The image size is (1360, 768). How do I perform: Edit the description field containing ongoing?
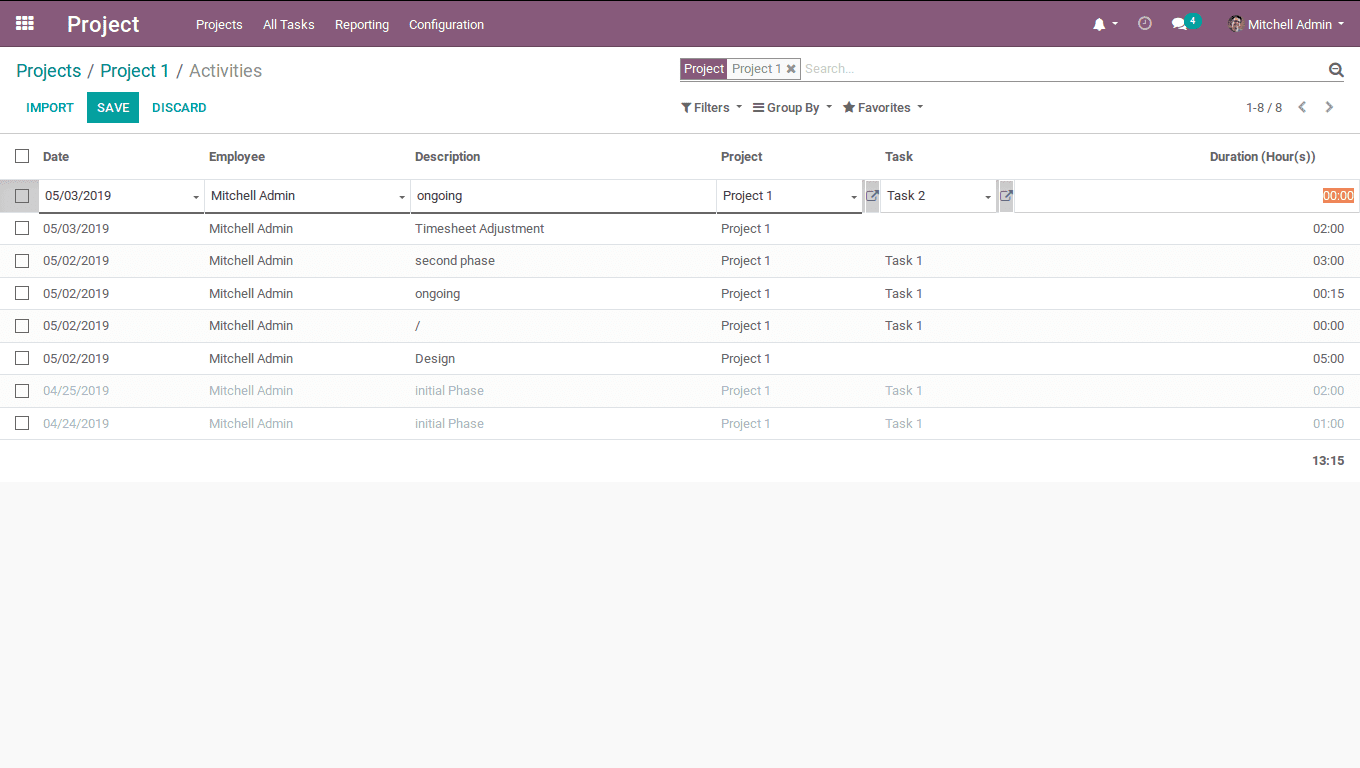coord(563,196)
